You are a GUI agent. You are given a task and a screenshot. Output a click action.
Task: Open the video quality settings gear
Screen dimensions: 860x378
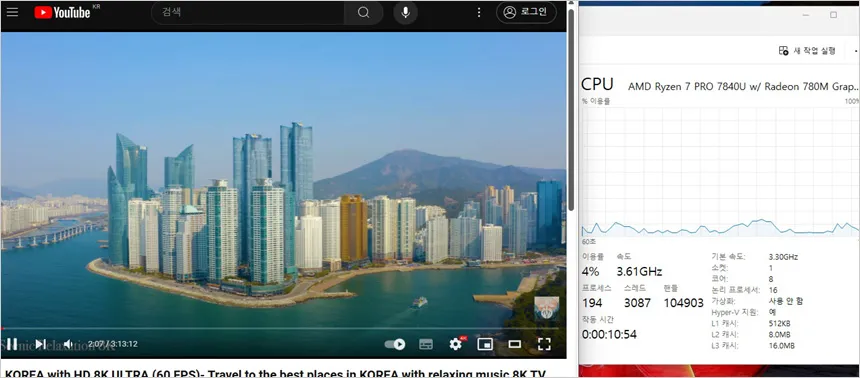[x=456, y=344]
